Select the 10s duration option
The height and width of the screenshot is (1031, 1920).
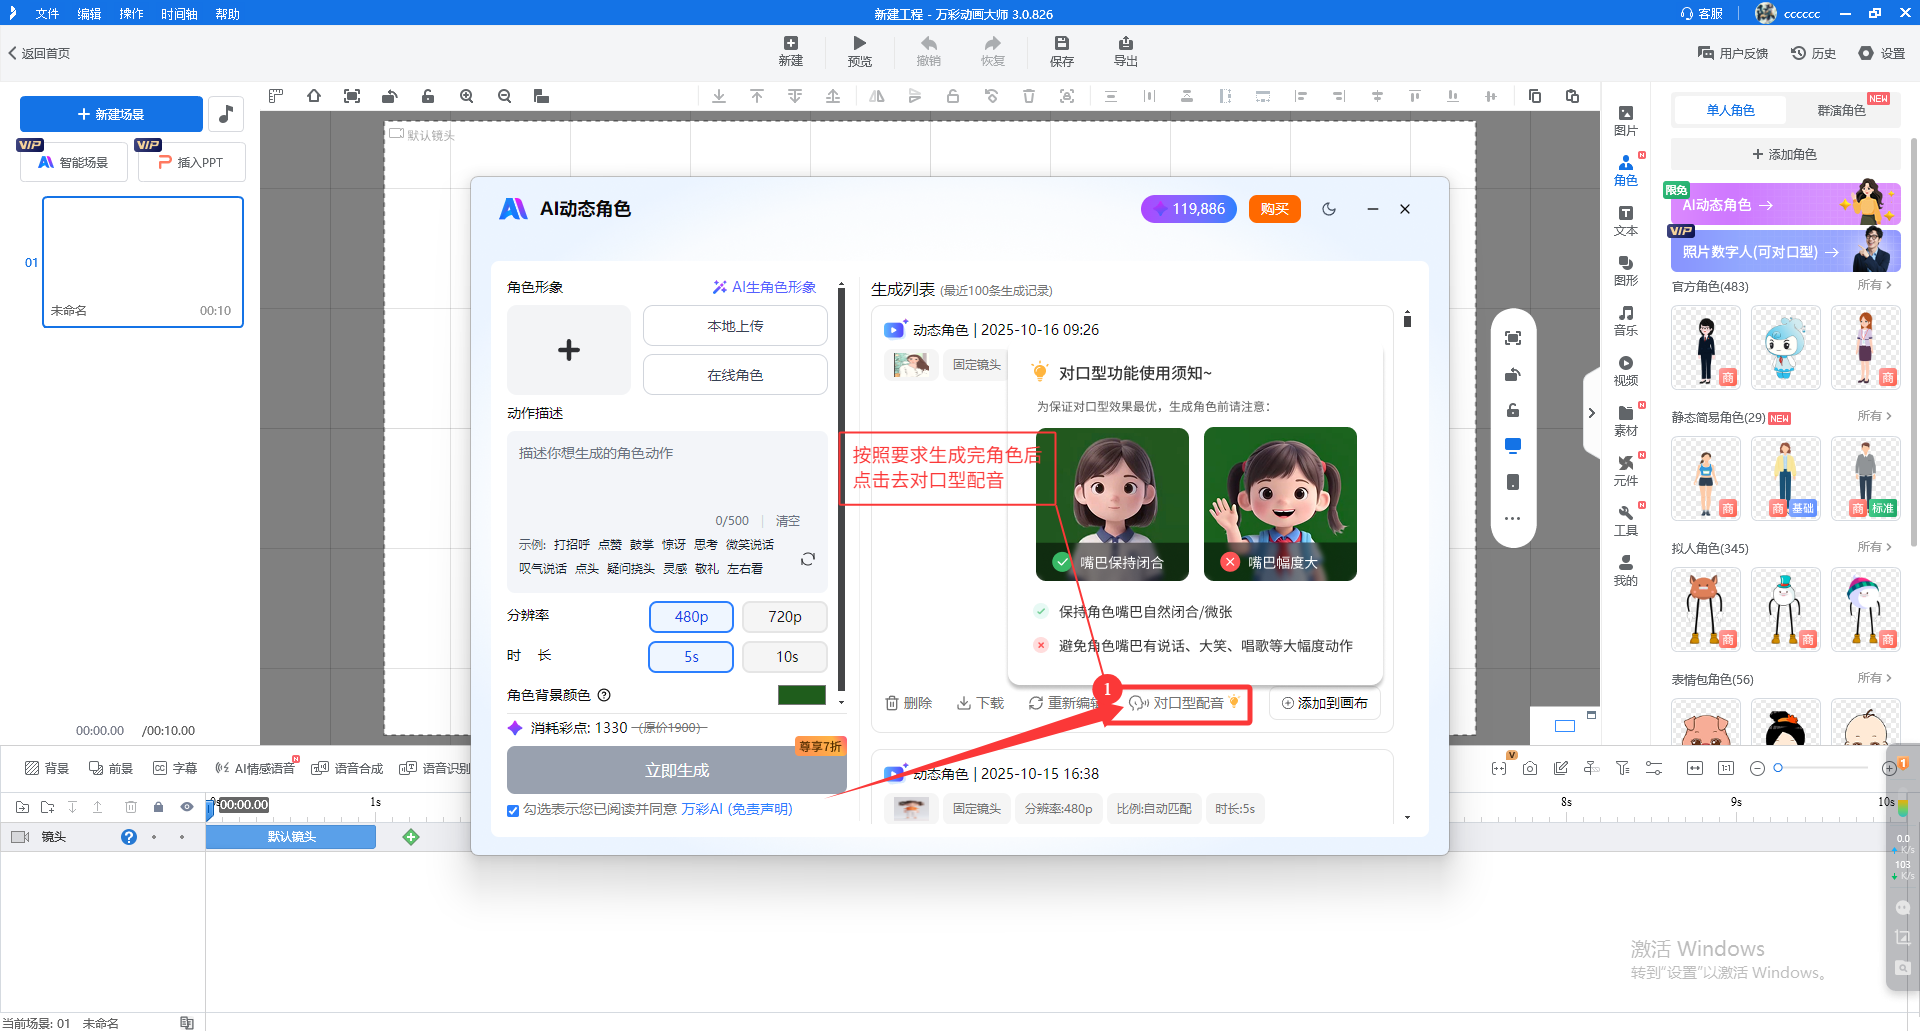[786, 657]
